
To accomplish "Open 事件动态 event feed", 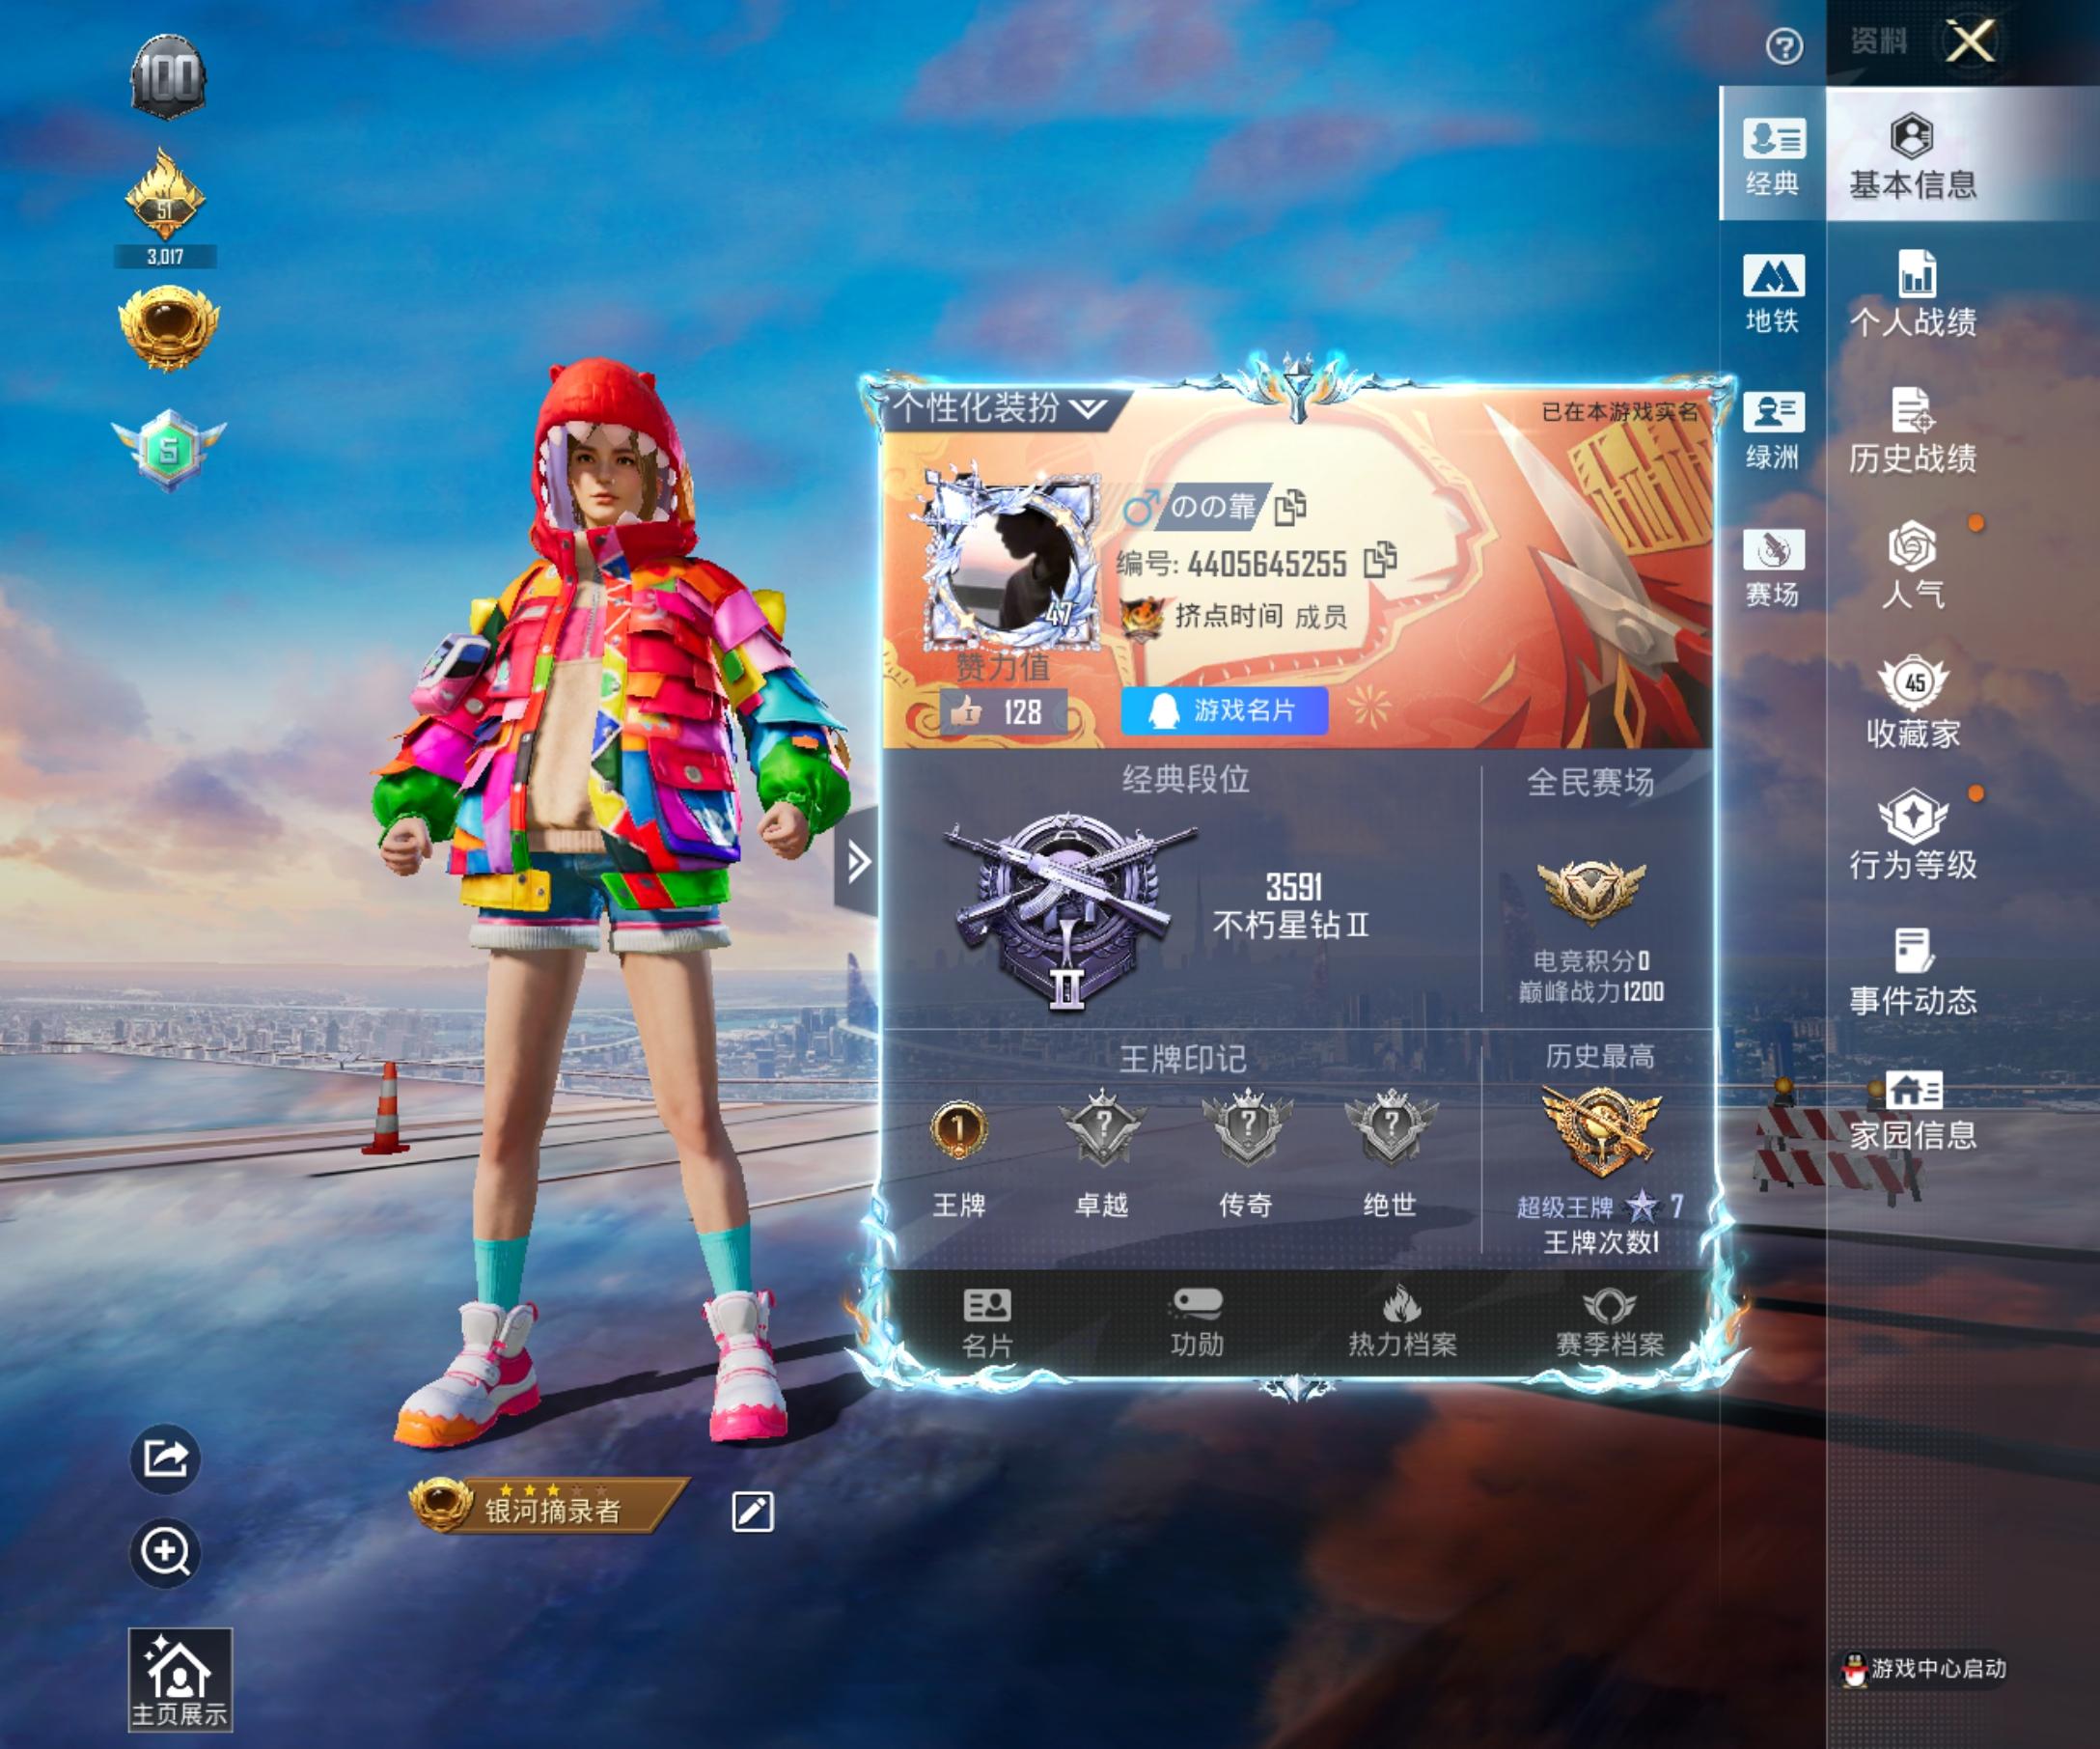I will point(1913,972).
